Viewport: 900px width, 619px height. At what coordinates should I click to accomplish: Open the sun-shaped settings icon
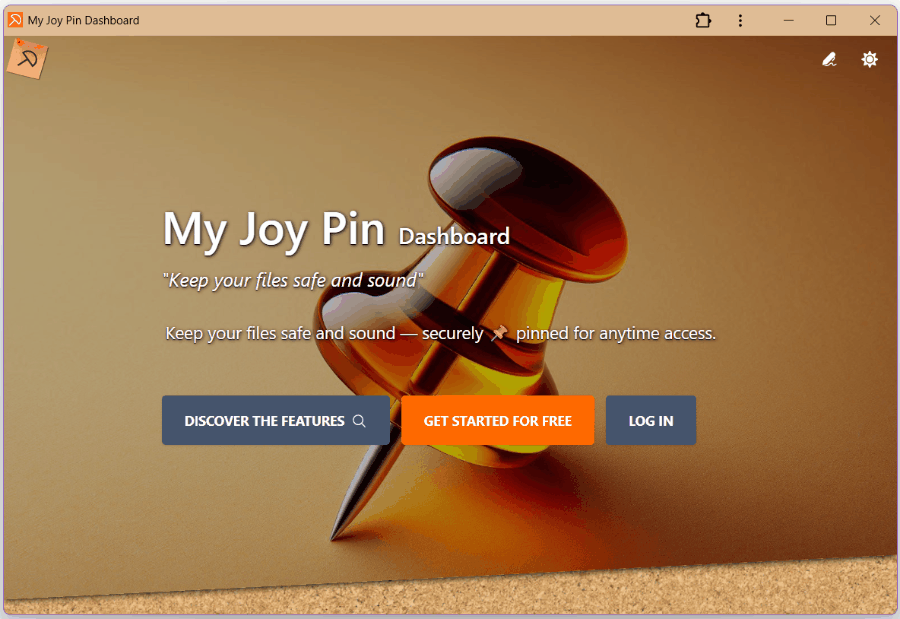pyautogui.click(x=870, y=59)
